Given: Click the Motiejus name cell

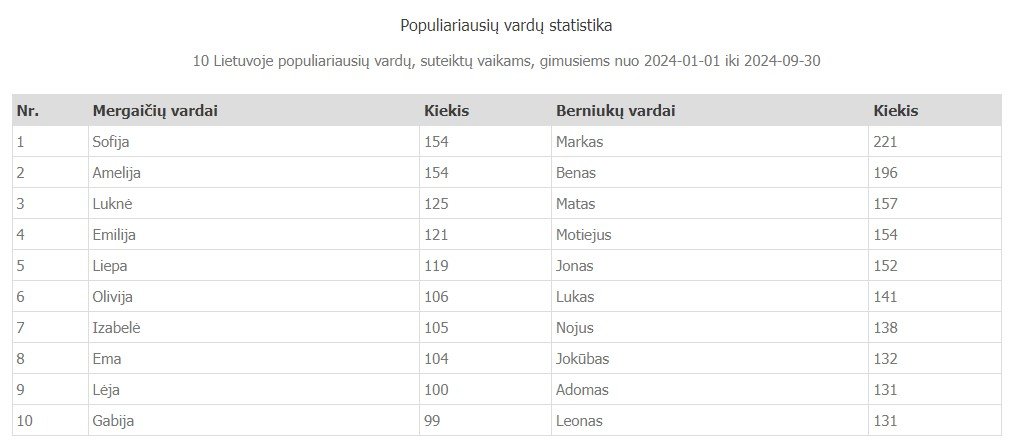Looking at the screenshot, I should point(710,235).
